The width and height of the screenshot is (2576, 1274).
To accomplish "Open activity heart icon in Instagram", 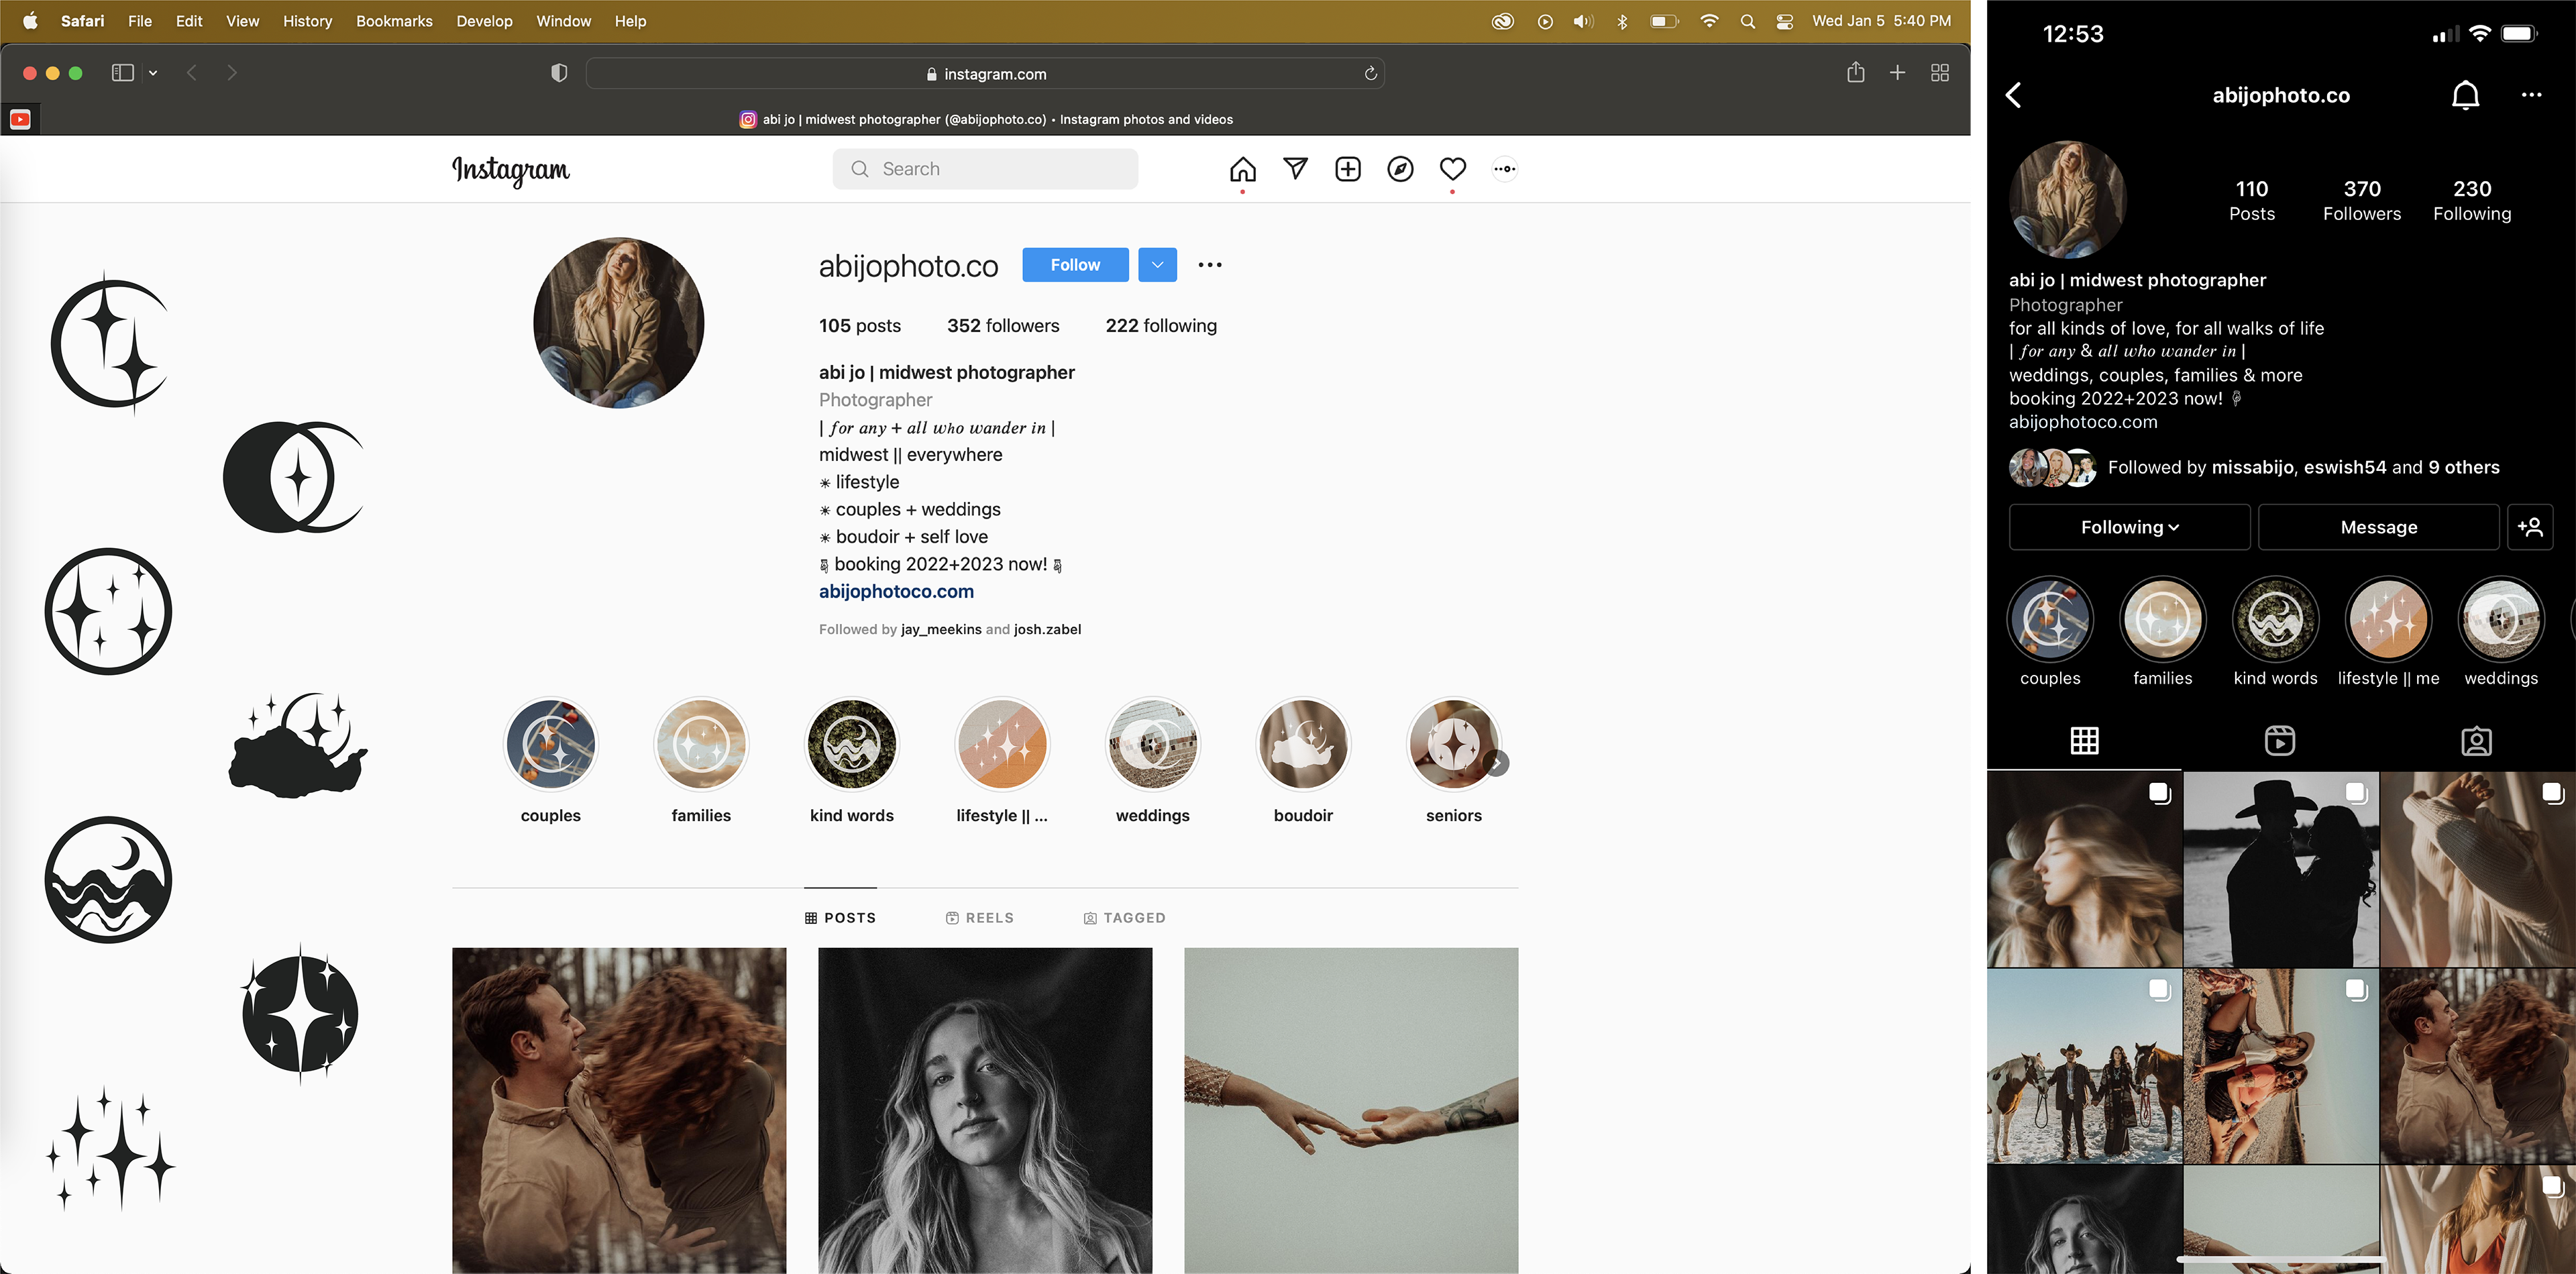I will coord(1452,169).
